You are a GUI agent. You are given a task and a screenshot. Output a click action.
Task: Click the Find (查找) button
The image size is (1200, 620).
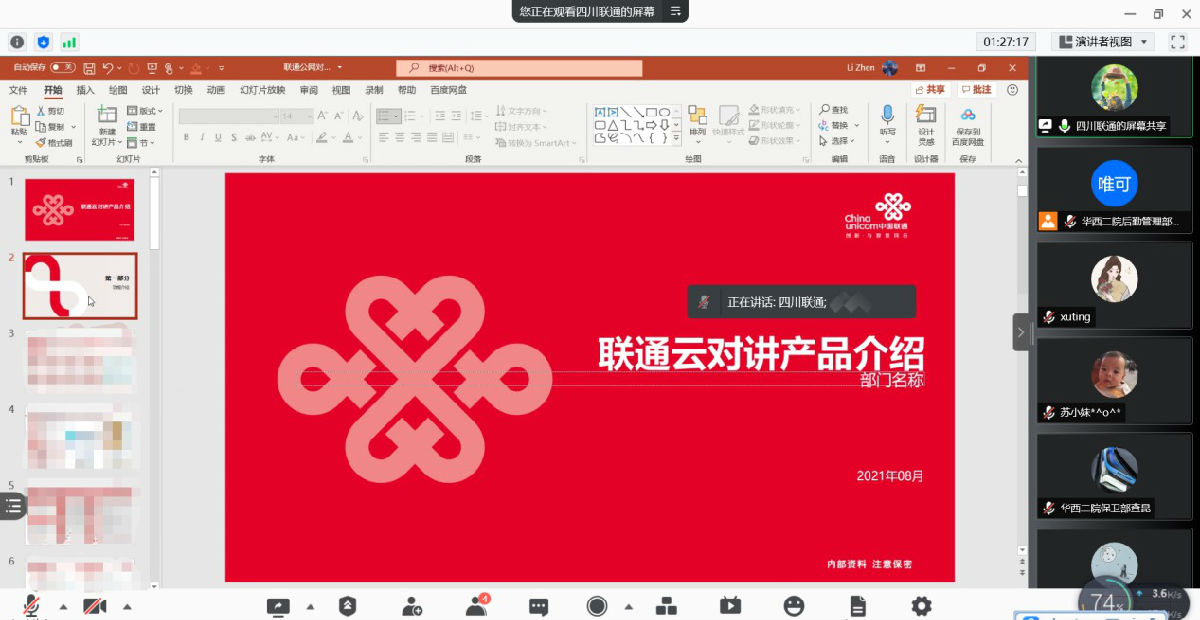tap(833, 109)
